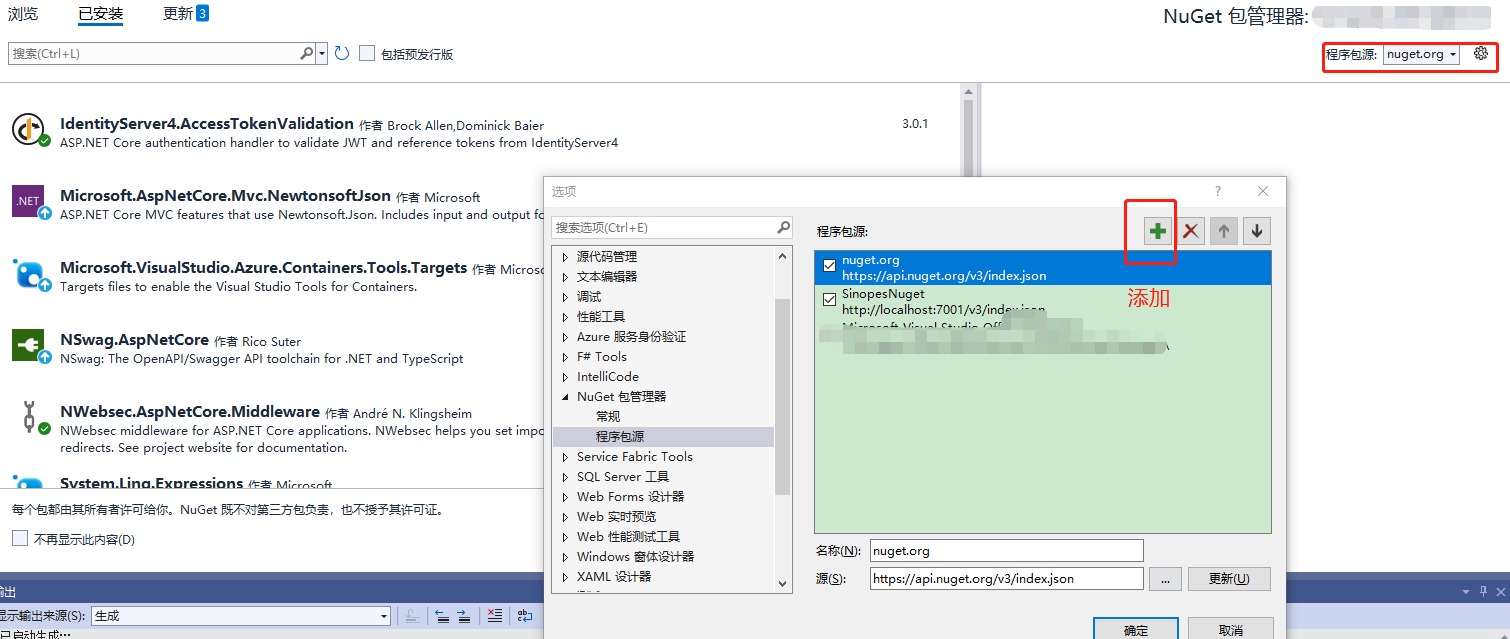Click the Update button for package source
The width and height of the screenshot is (1510, 639).
(x=1229, y=578)
